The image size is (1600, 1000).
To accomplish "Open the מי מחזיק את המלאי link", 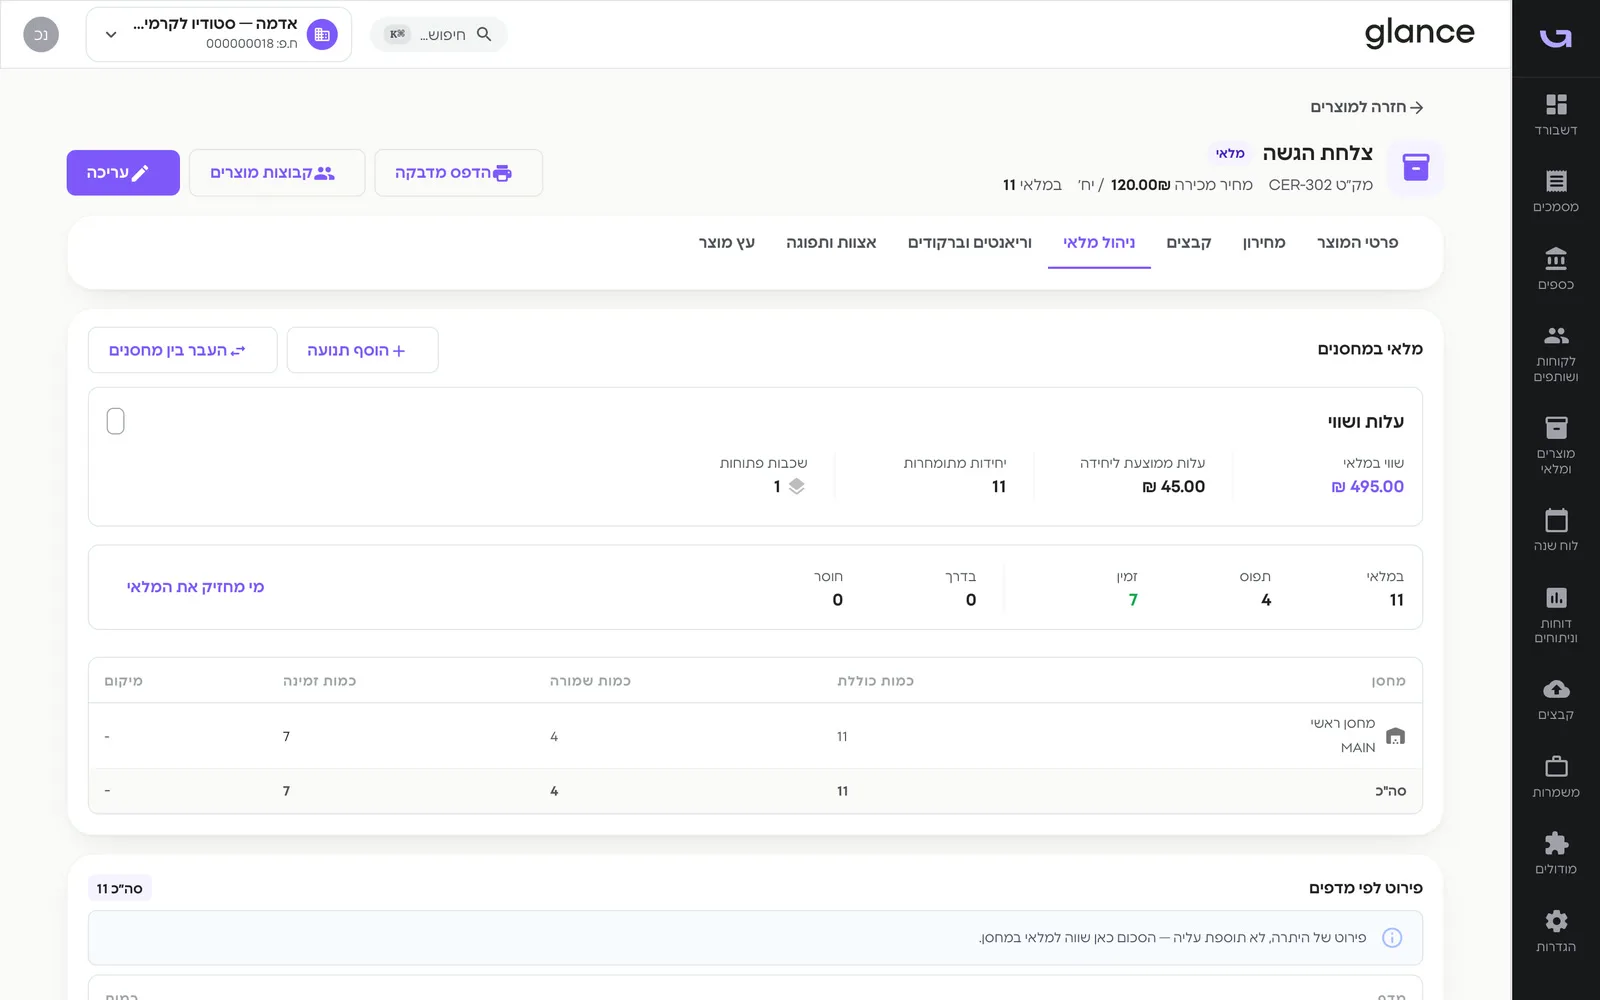I will pyautogui.click(x=195, y=587).
